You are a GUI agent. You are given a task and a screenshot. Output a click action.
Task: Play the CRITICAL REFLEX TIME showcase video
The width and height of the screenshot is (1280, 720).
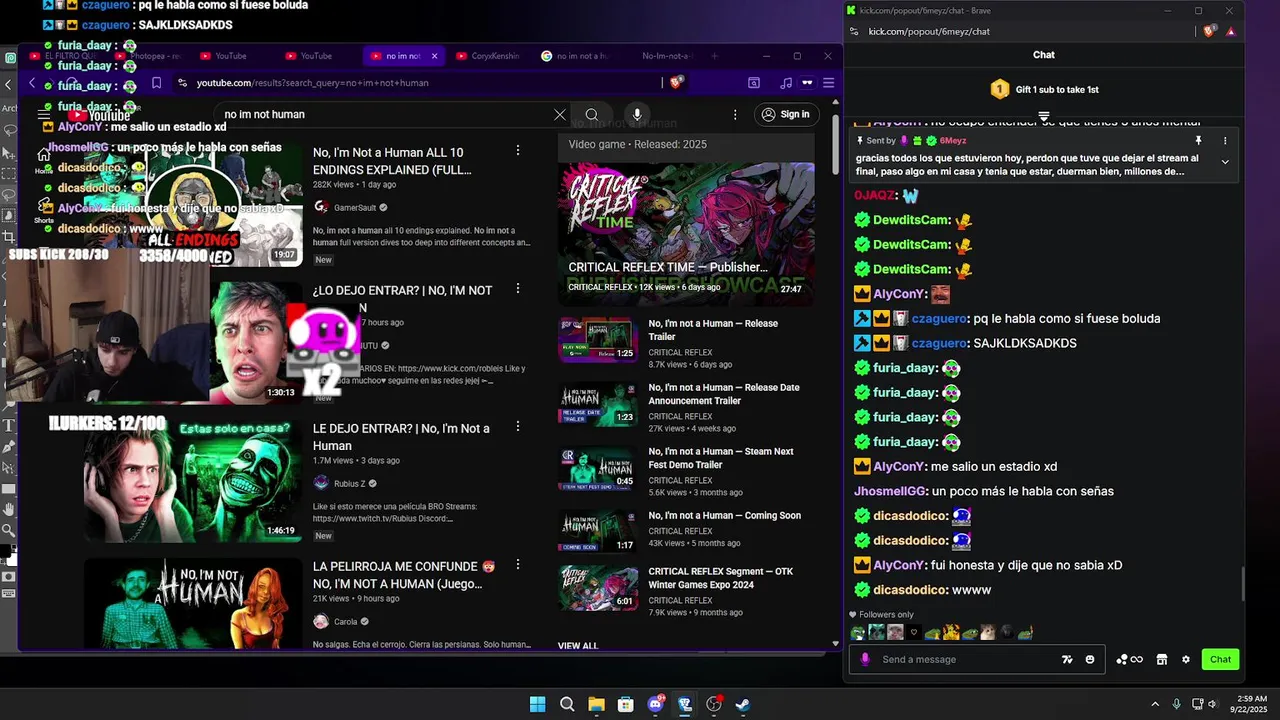(x=686, y=235)
